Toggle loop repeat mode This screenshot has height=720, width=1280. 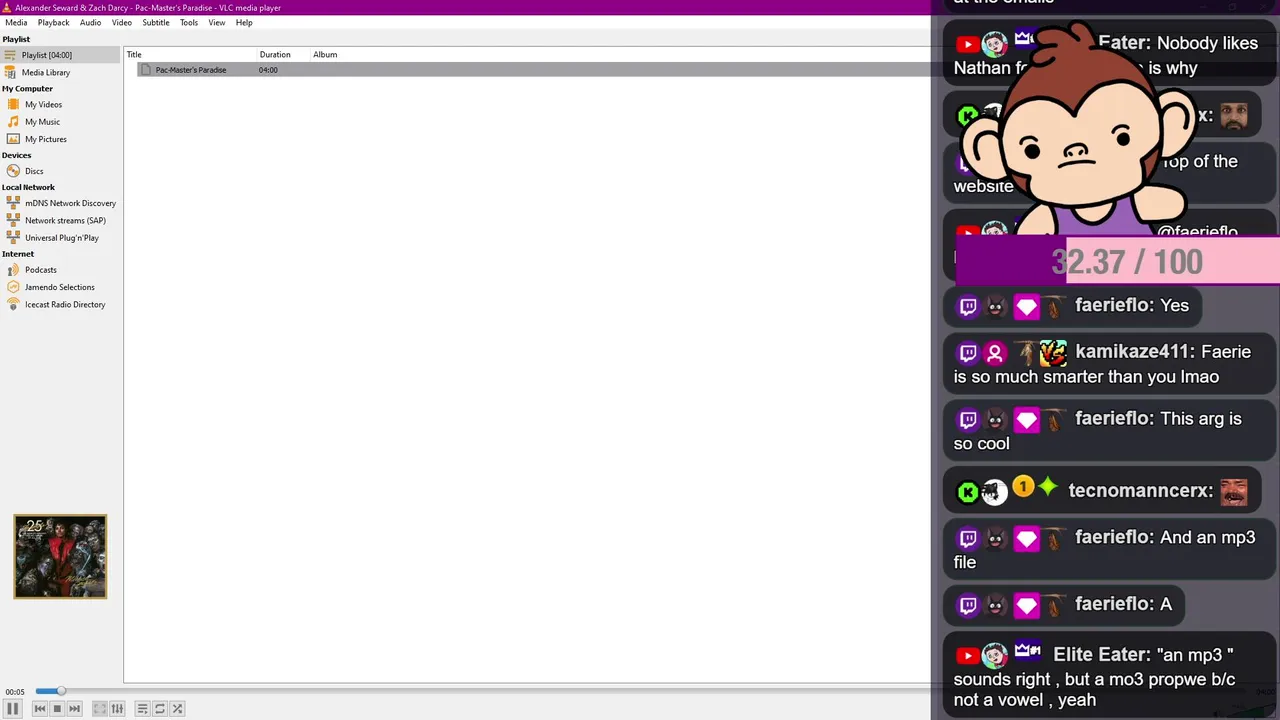coord(160,708)
